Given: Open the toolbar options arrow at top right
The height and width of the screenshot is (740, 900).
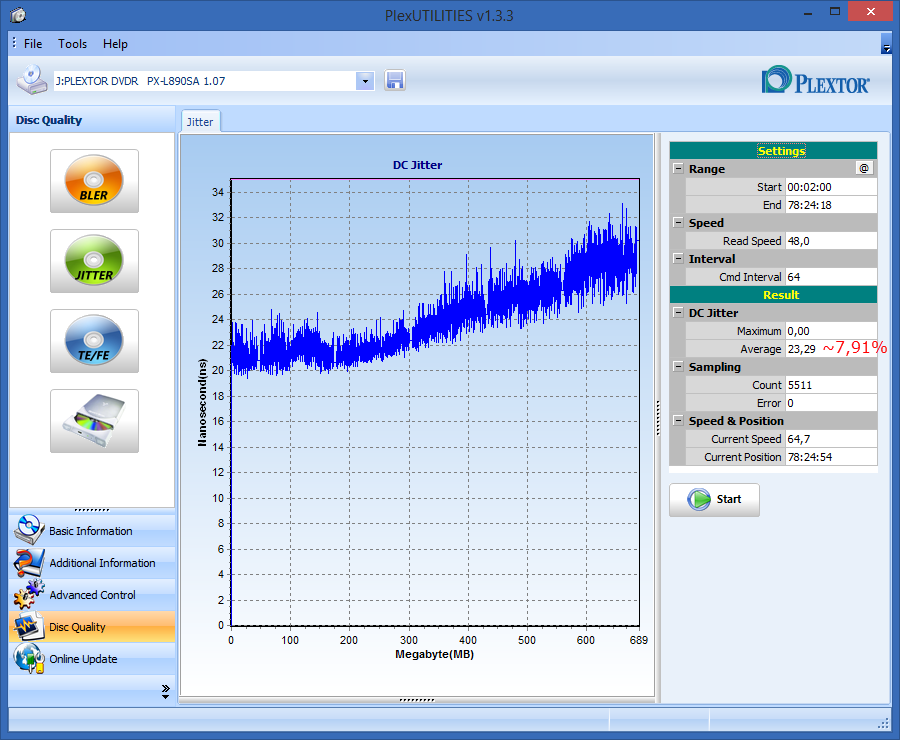Looking at the screenshot, I should tap(886, 44).
